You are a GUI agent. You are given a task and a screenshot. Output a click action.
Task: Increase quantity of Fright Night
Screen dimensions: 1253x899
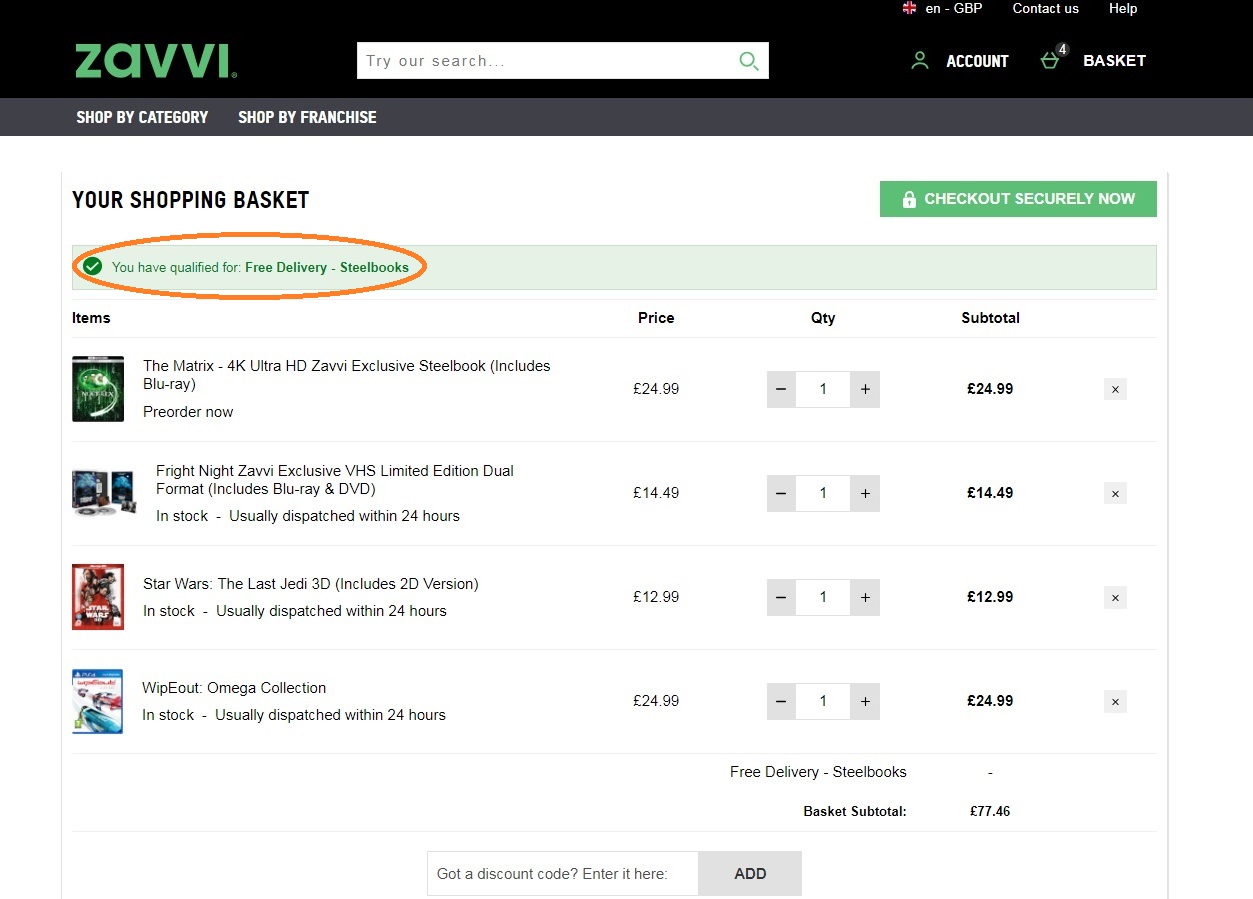click(865, 493)
